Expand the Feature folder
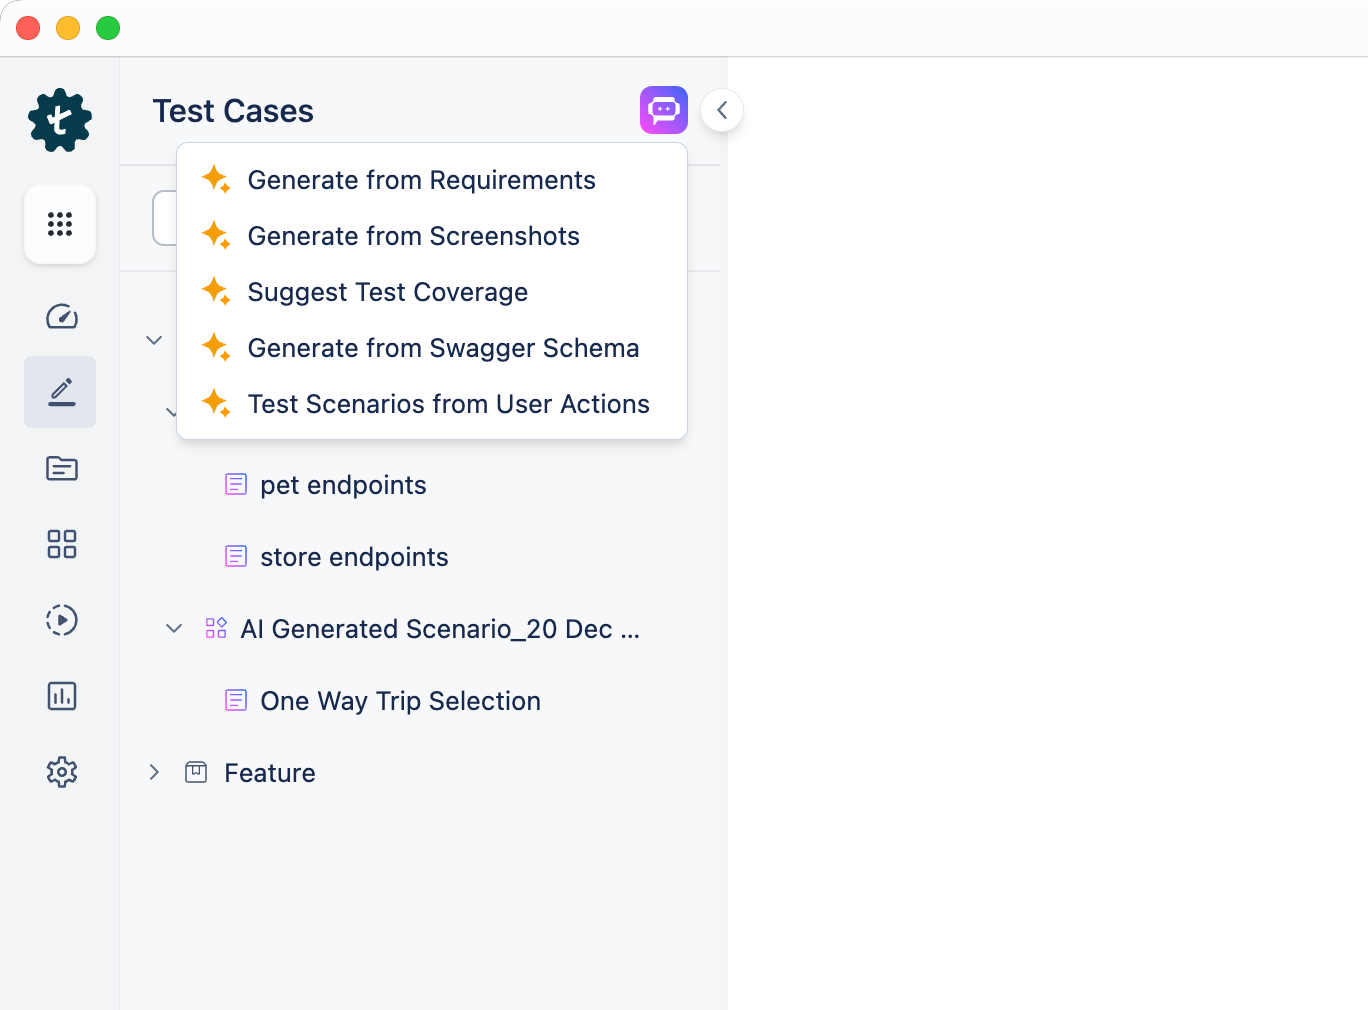Image resolution: width=1368 pixels, height=1010 pixels. coord(154,773)
